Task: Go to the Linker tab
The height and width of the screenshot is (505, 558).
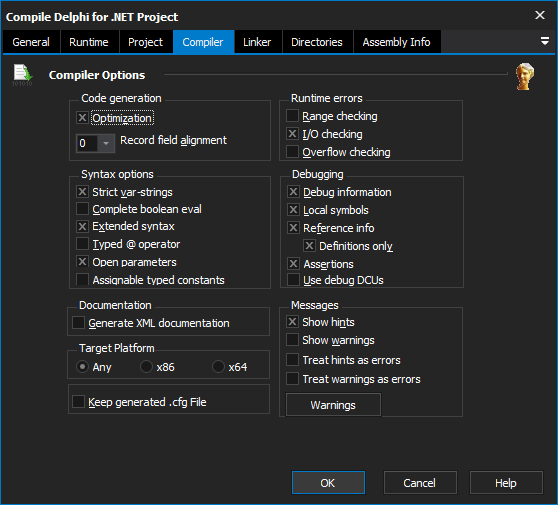Action: point(257,42)
